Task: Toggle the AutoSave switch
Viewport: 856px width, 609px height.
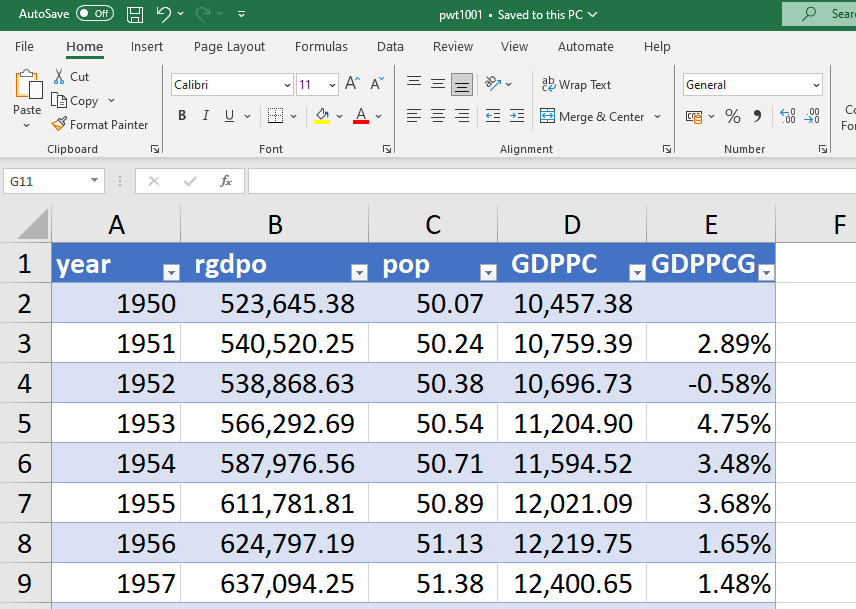Action: [95, 14]
